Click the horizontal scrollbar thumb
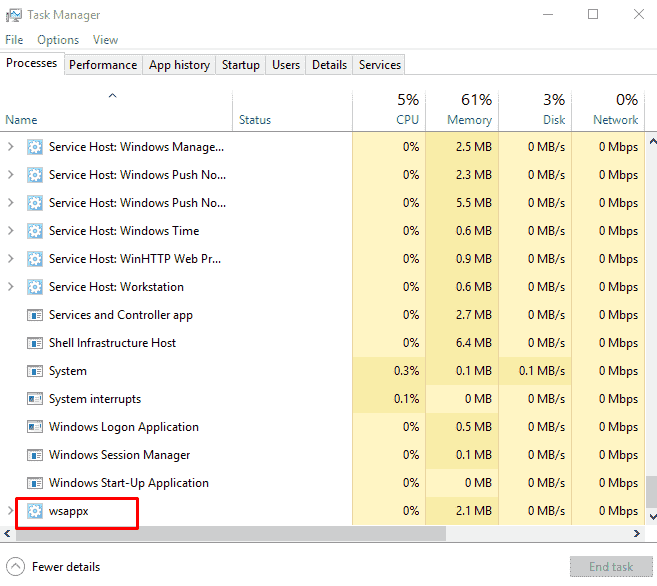 pyautogui.click(x=231, y=534)
